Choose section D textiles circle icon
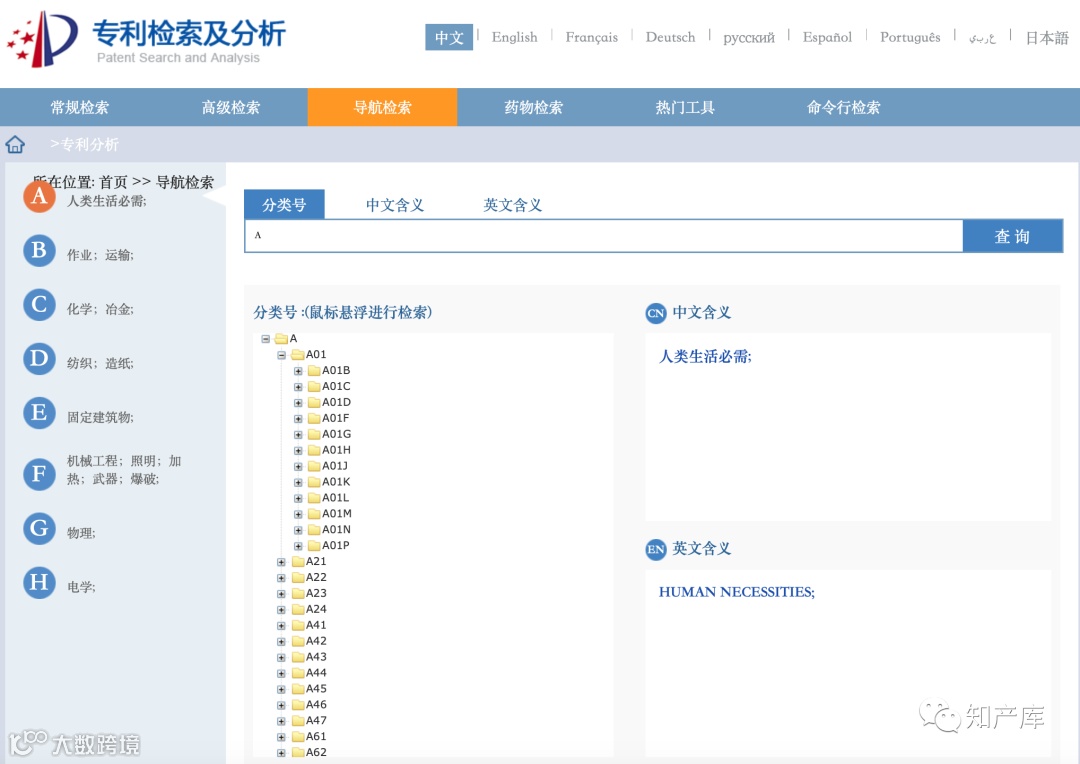Image resolution: width=1080 pixels, height=764 pixels. pos(39,359)
